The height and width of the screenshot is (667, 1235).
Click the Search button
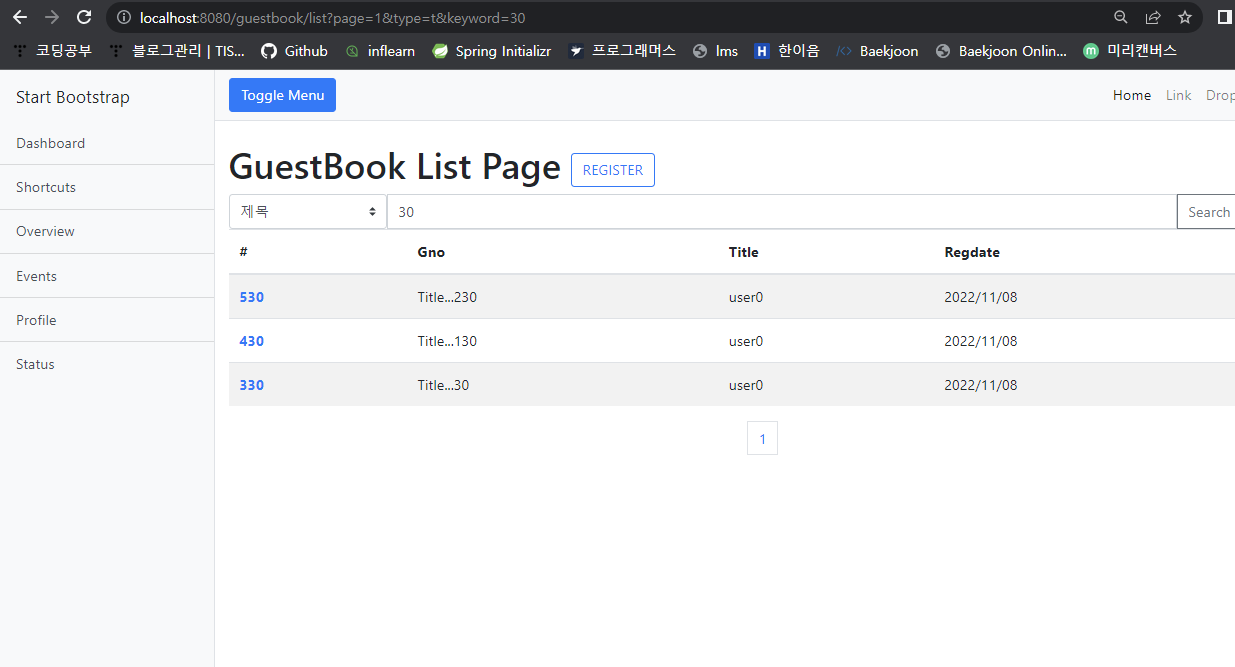[1206, 212]
